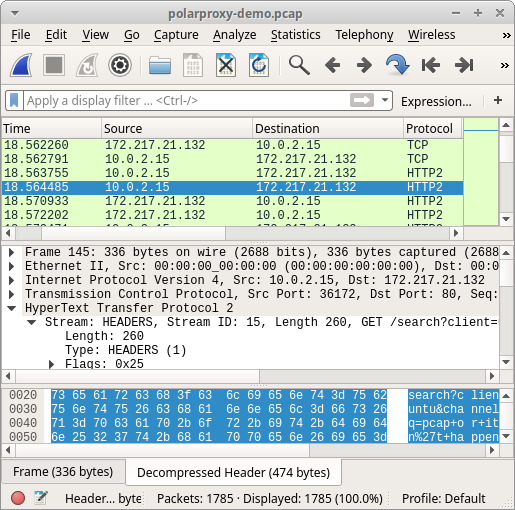Expand Transmission Control Protocol details
The image size is (515, 510).
point(11,294)
